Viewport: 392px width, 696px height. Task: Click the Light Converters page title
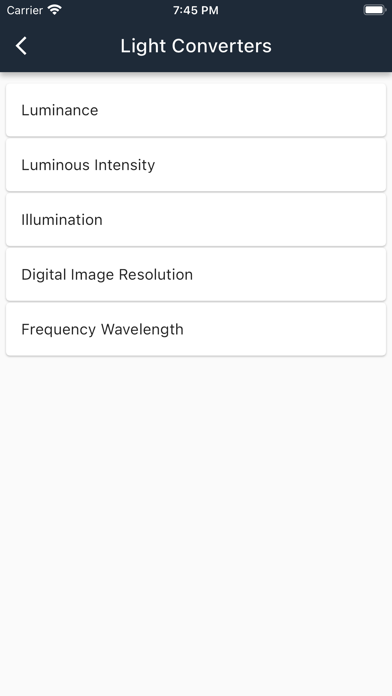point(196,46)
